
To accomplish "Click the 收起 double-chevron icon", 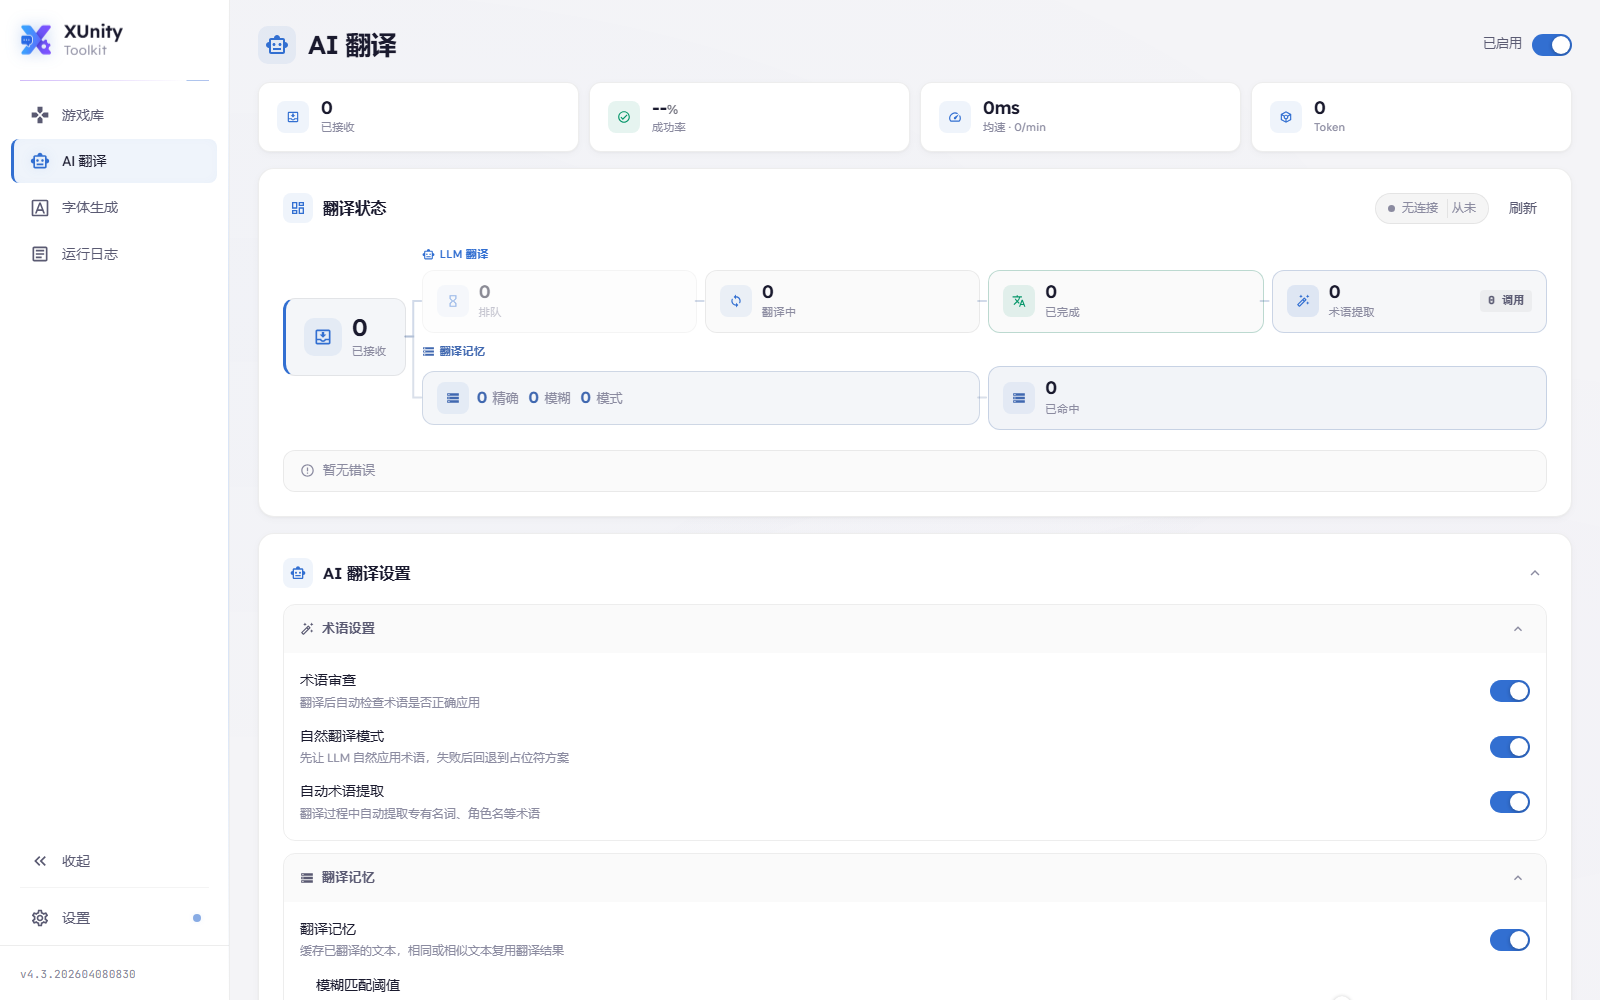I will pos(40,861).
